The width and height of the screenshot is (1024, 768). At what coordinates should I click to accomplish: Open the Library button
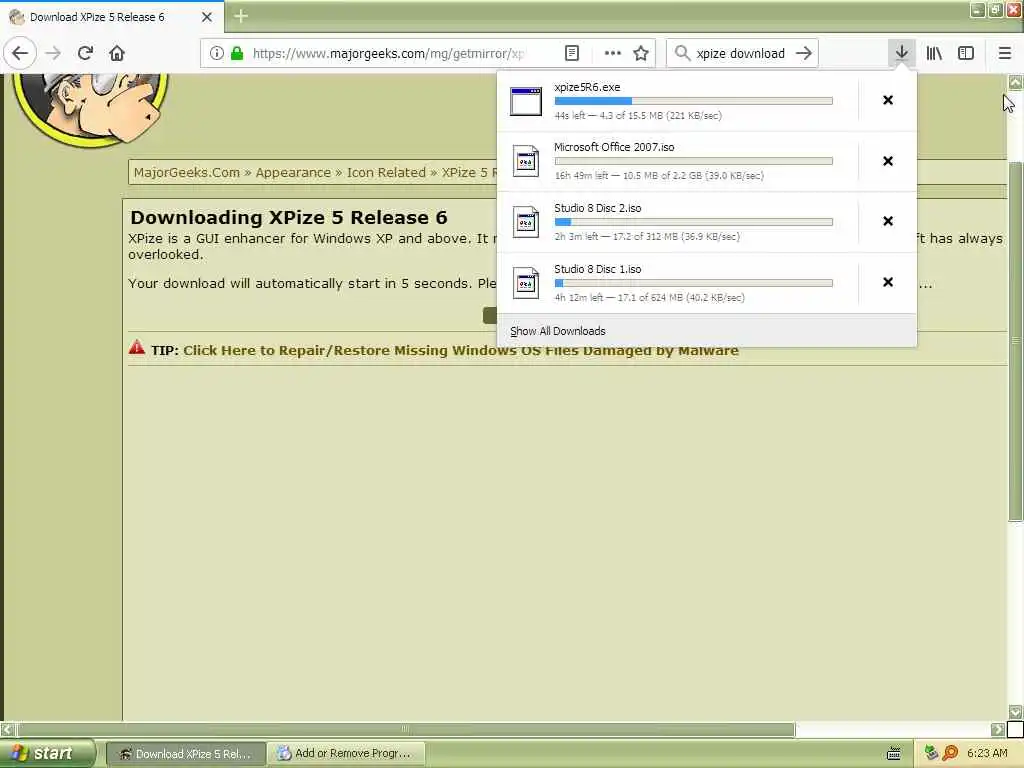pos(934,53)
